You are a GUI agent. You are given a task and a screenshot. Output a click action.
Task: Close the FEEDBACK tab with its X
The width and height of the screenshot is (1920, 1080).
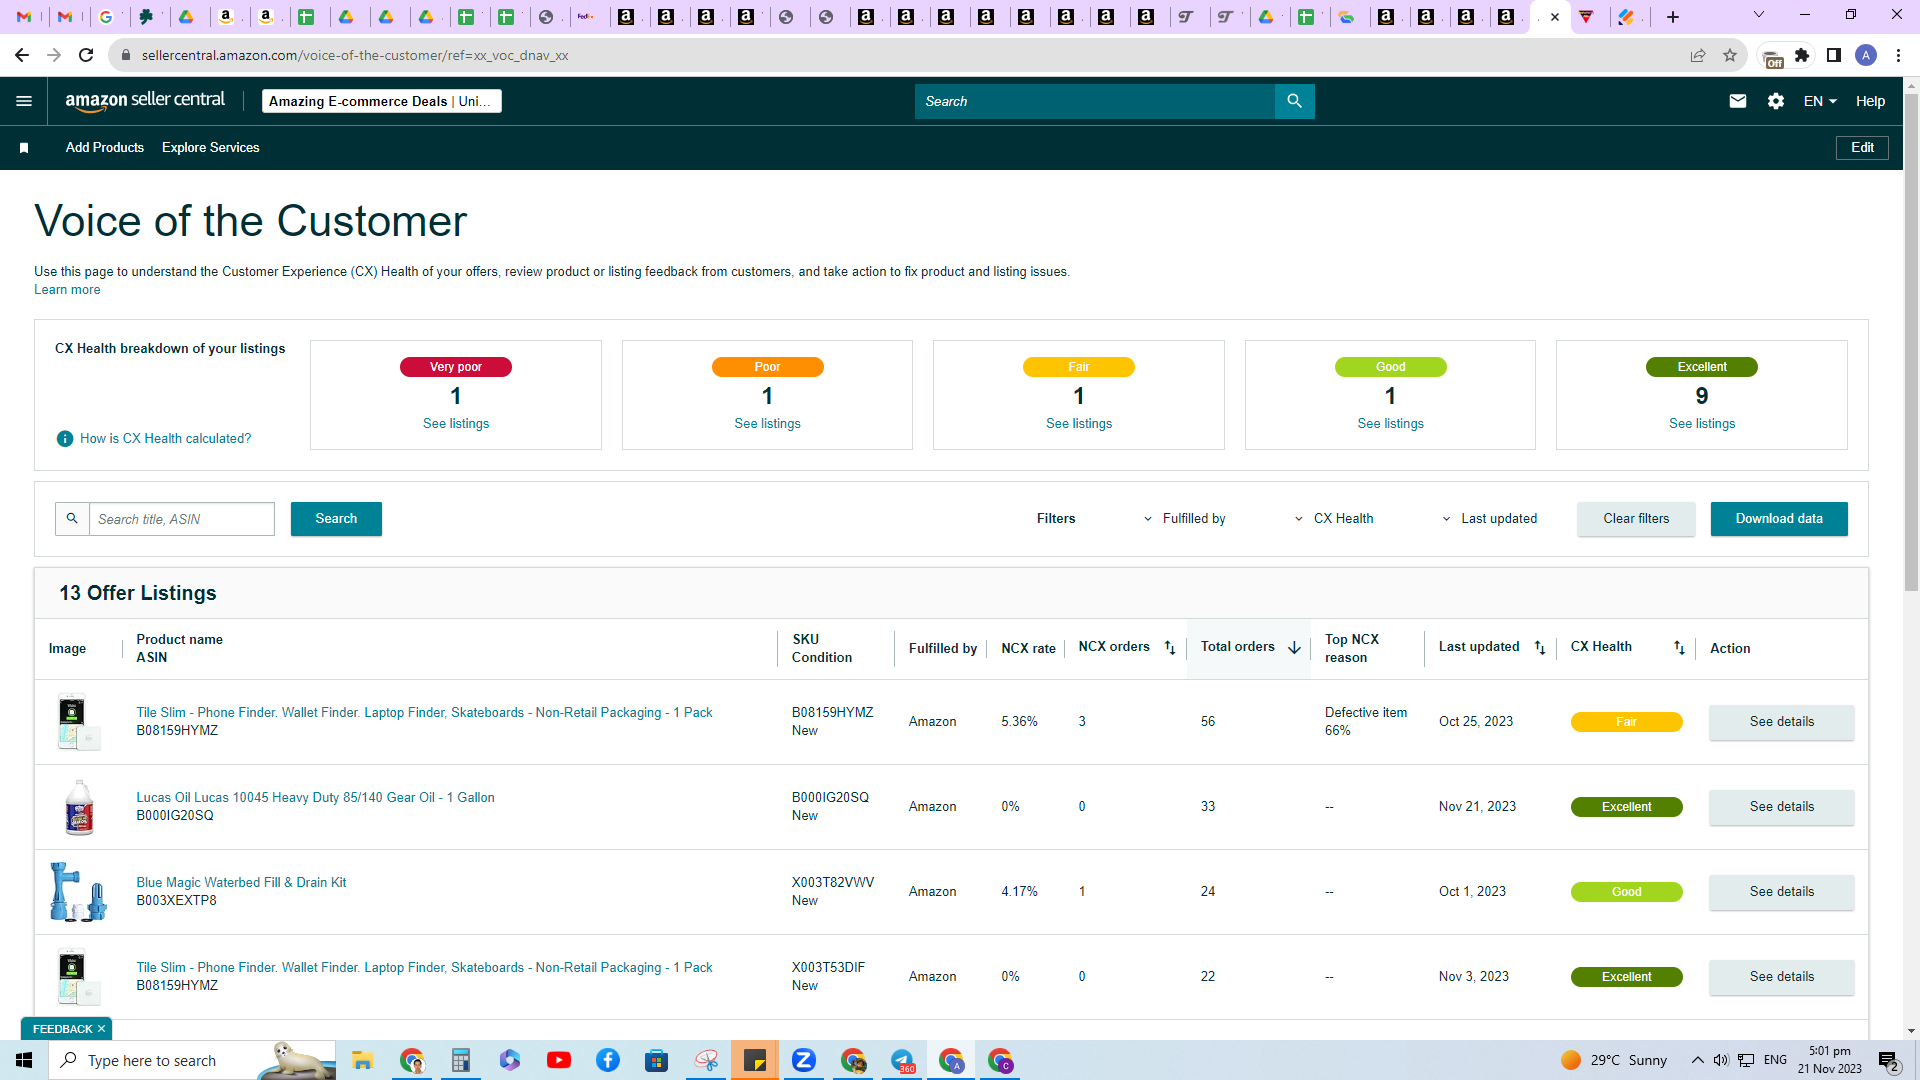tap(101, 1029)
